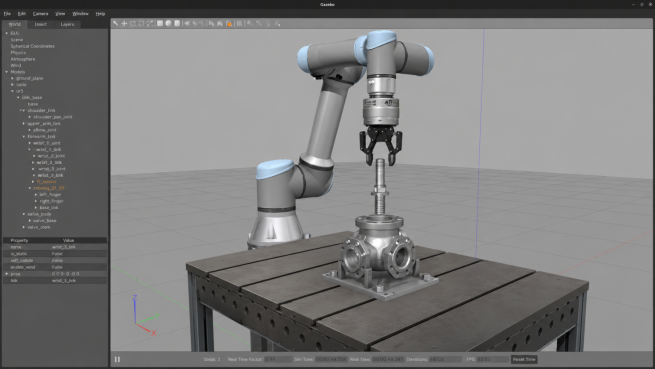Select the wrist_3_link tree item

pos(51,175)
